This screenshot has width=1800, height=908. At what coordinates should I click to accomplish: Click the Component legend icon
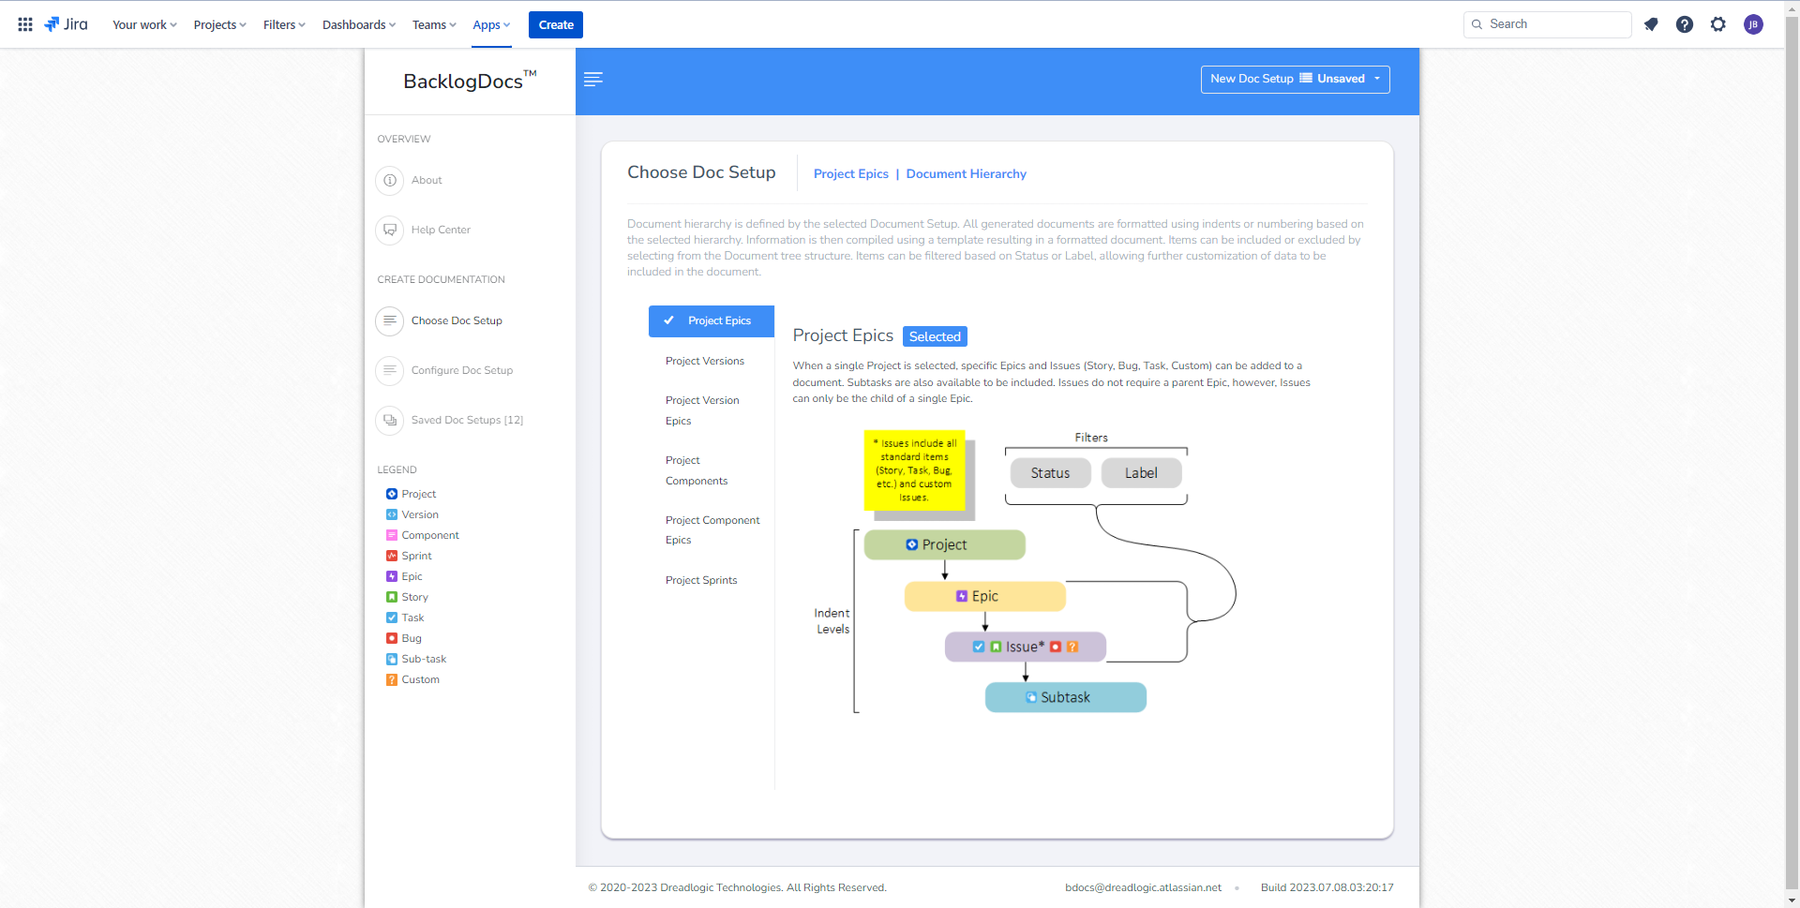pyautogui.click(x=392, y=535)
